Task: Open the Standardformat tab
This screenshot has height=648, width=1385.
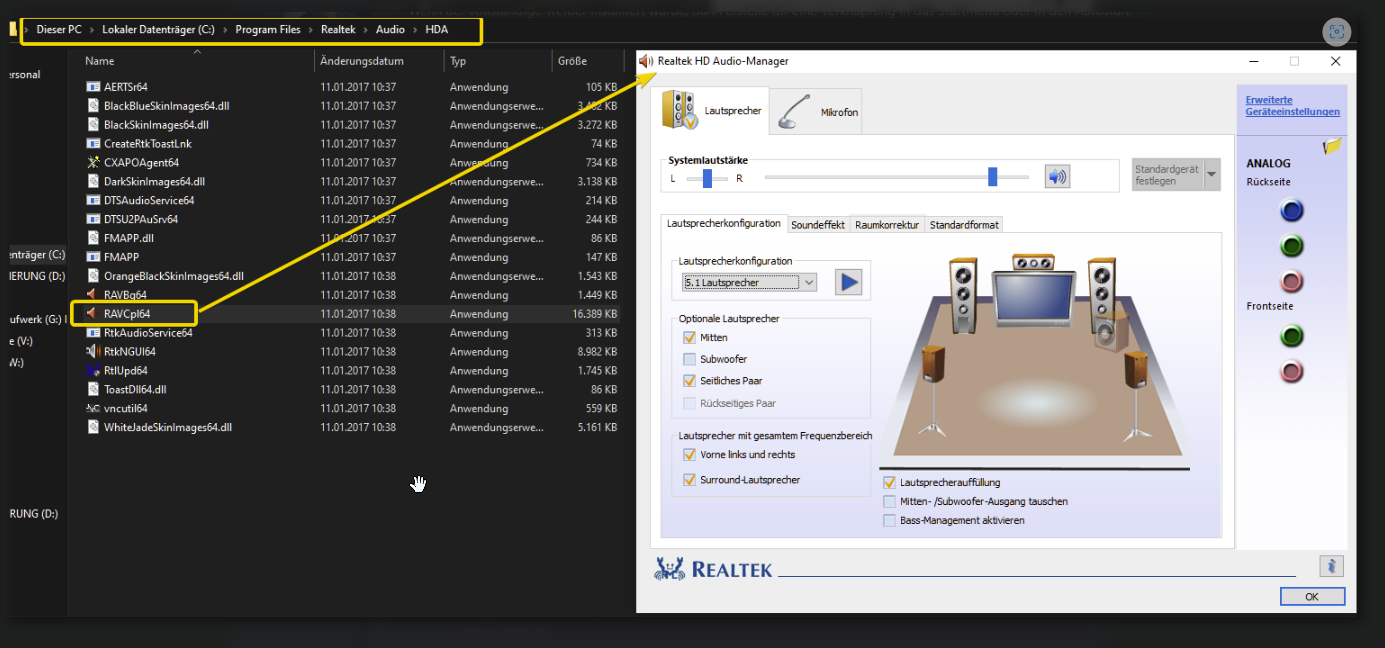Action: click(x=964, y=225)
